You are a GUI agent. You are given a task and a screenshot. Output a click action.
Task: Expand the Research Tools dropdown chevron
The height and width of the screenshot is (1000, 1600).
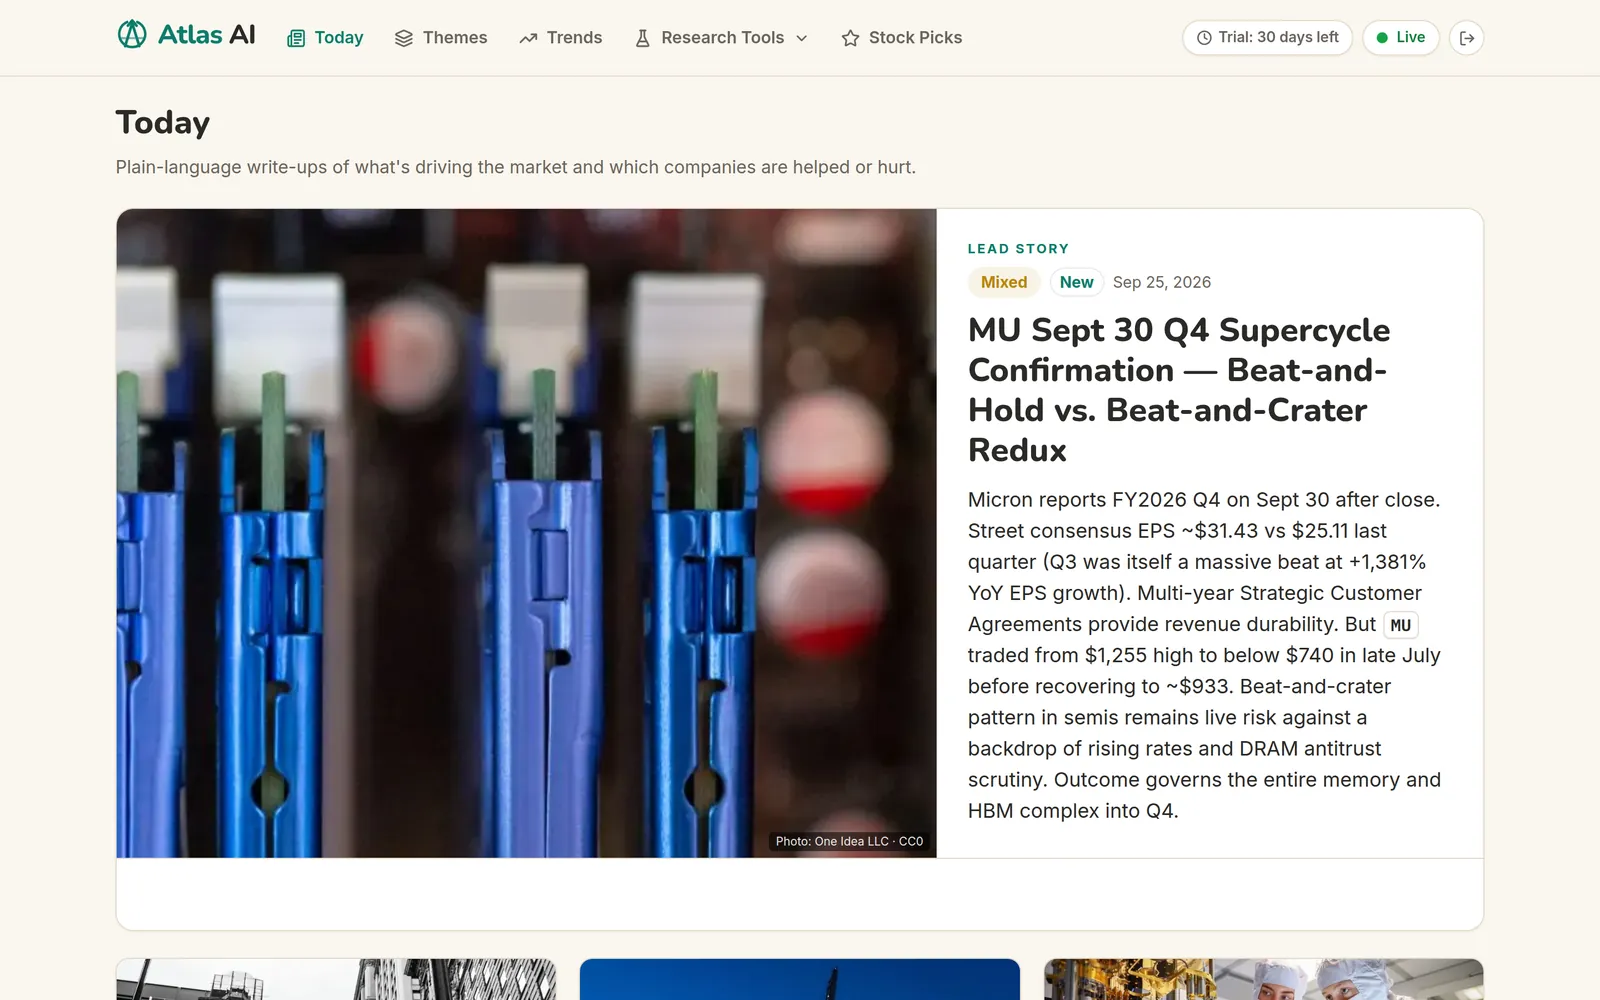click(x=802, y=38)
